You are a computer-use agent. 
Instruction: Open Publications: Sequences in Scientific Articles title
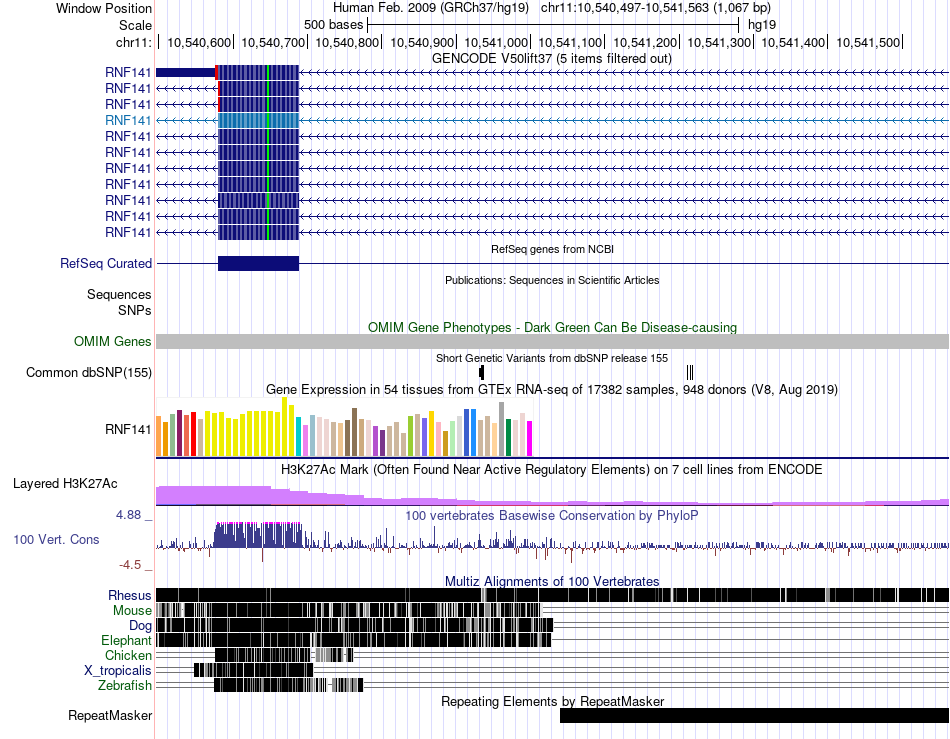tap(552, 280)
